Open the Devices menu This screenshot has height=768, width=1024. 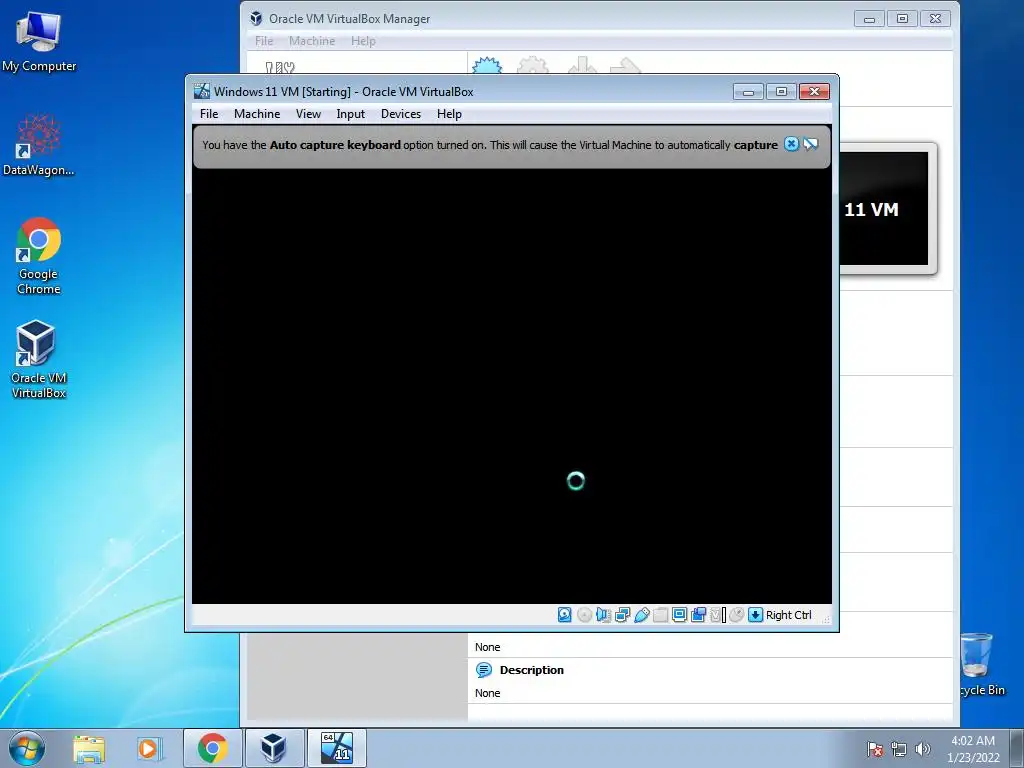(400, 114)
